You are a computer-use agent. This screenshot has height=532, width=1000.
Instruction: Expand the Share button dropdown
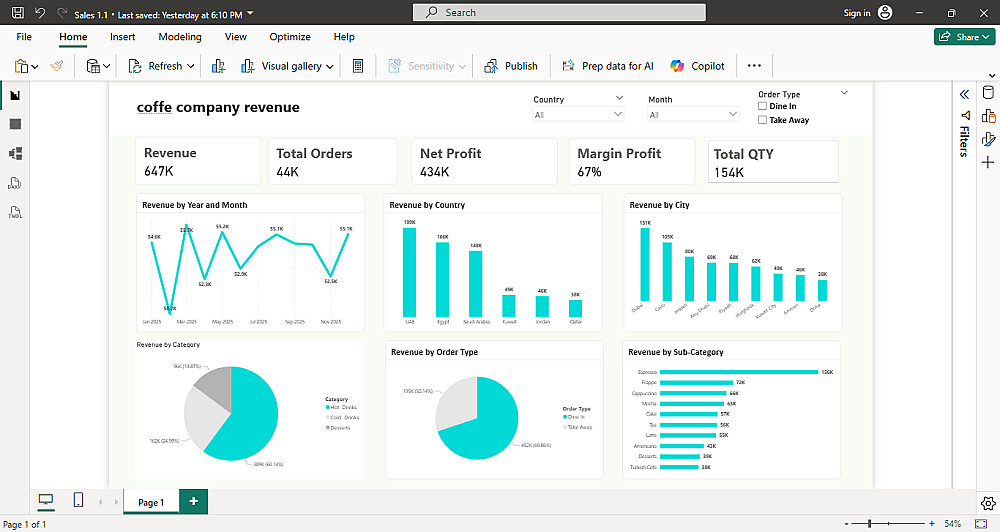[x=986, y=37]
